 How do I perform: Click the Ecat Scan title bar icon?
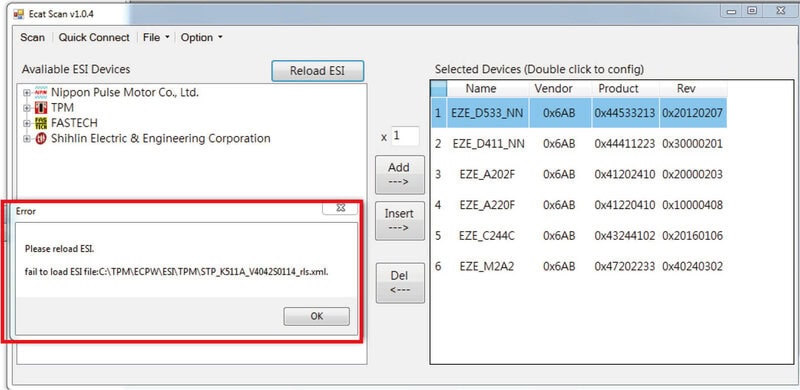[x=19, y=14]
